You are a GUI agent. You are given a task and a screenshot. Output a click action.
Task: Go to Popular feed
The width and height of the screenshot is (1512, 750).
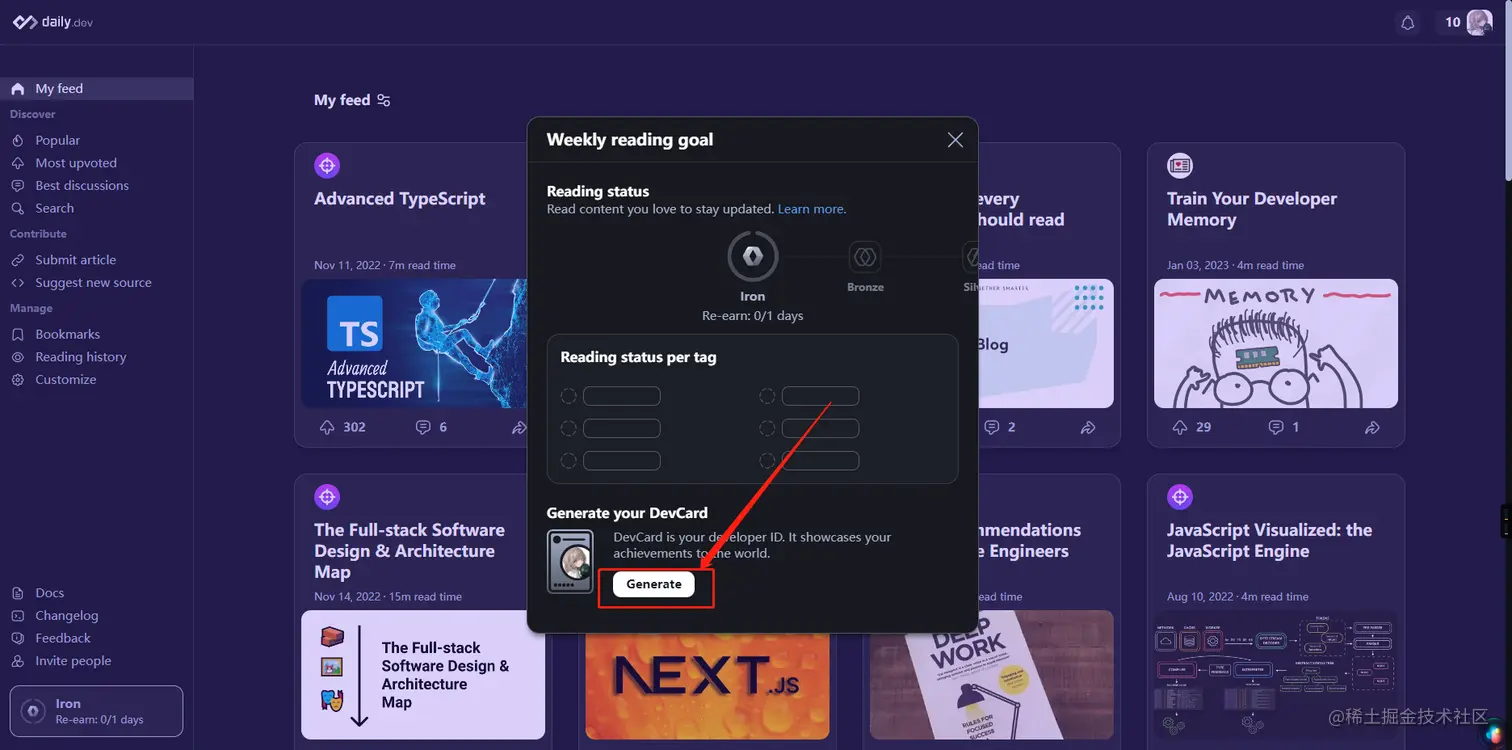(58, 140)
